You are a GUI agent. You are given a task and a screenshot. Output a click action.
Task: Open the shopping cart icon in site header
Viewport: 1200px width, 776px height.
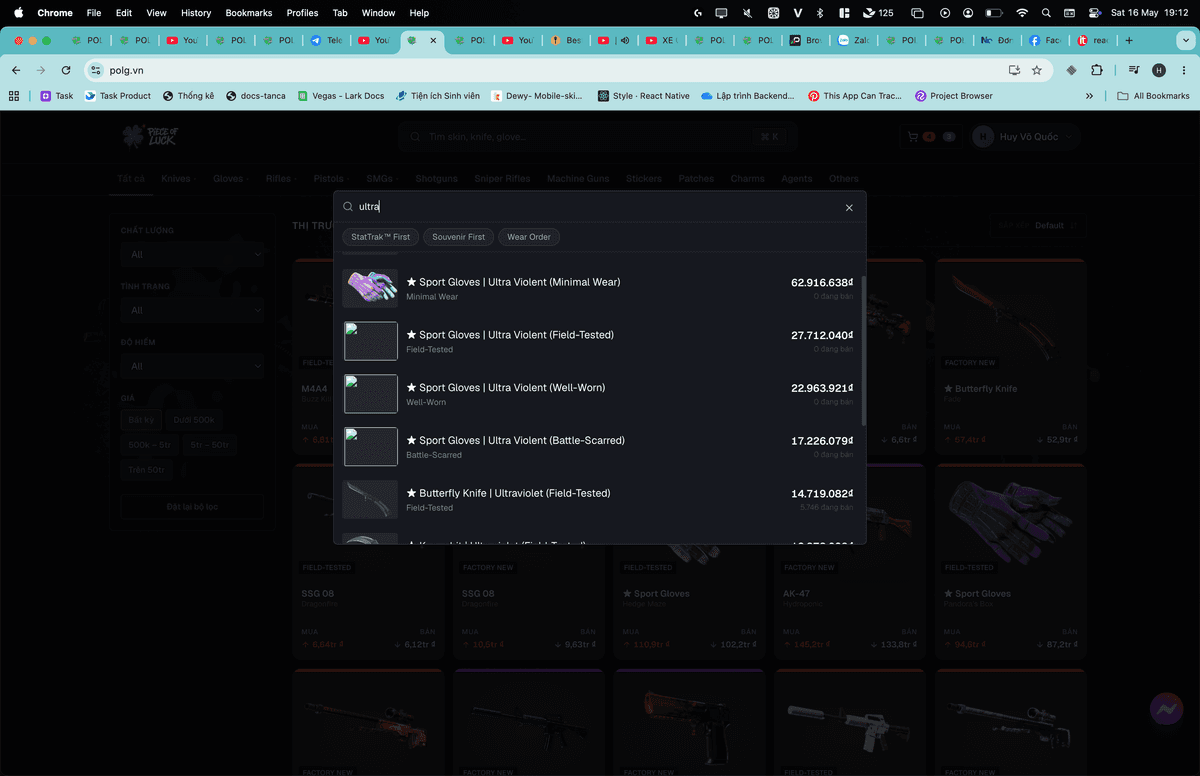(913, 136)
